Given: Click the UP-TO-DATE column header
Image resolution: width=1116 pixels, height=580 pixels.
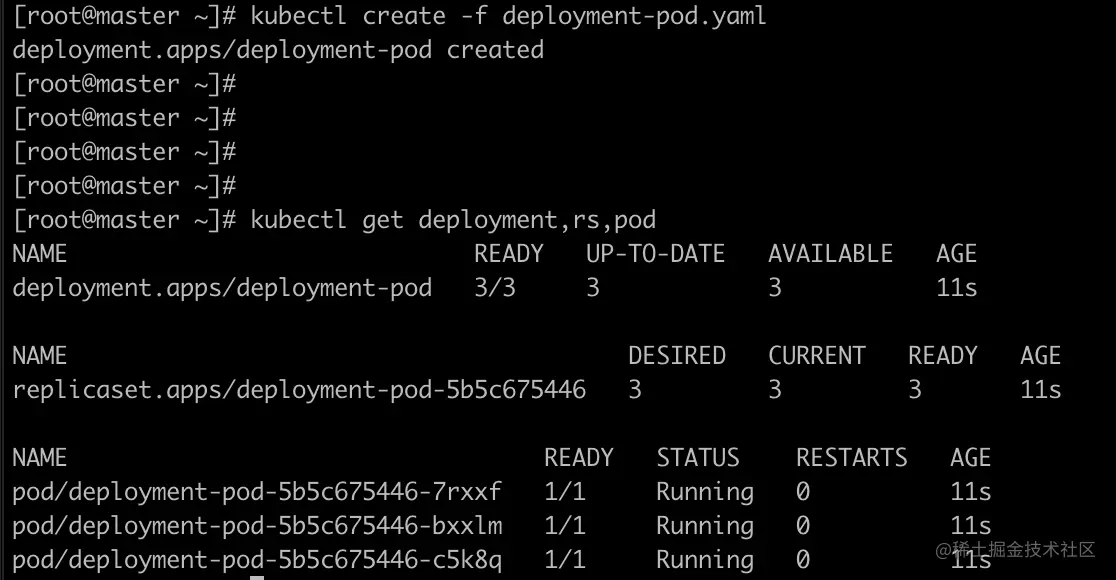Looking at the screenshot, I should tap(655, 253).
